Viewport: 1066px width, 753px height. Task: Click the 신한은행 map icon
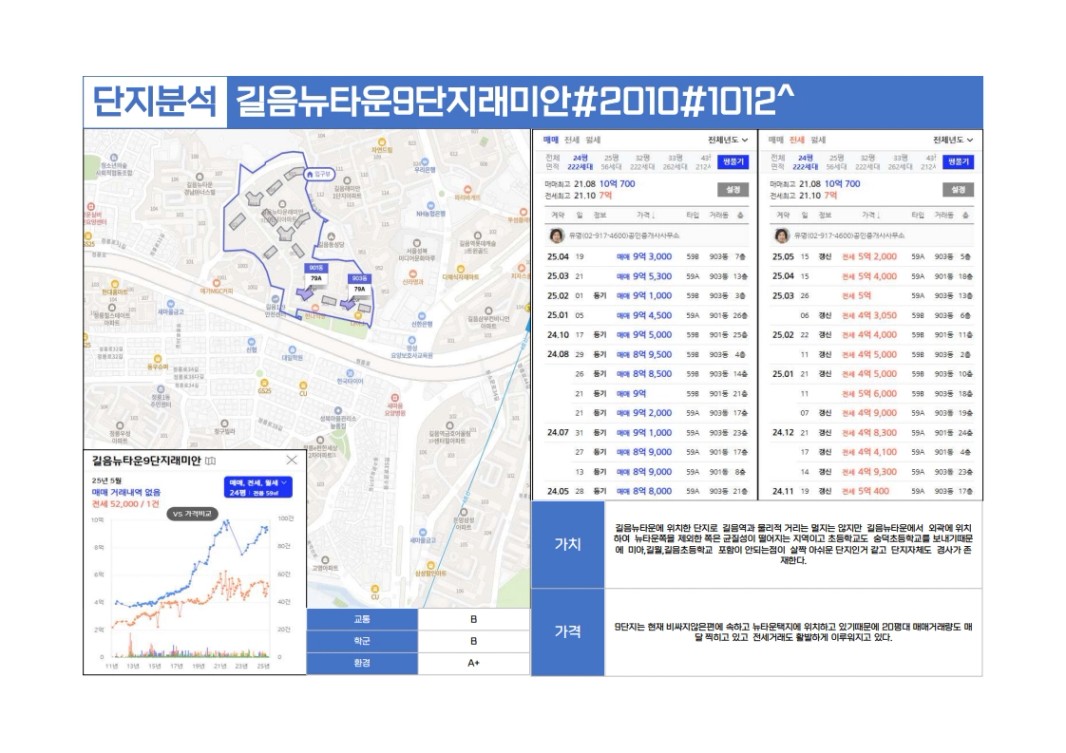click(x=422, y=316)
